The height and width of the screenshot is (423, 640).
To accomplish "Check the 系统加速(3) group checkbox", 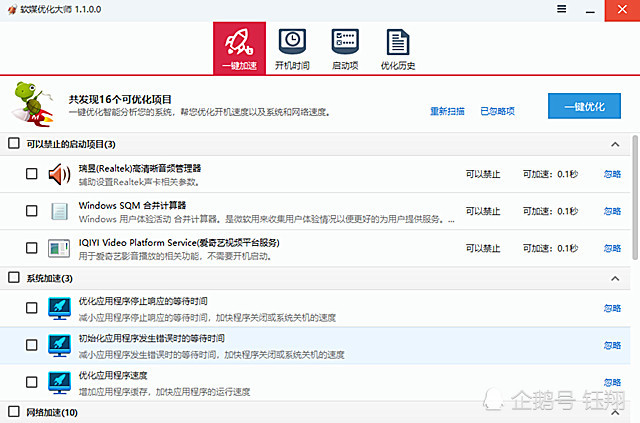I will coord(14,278).
